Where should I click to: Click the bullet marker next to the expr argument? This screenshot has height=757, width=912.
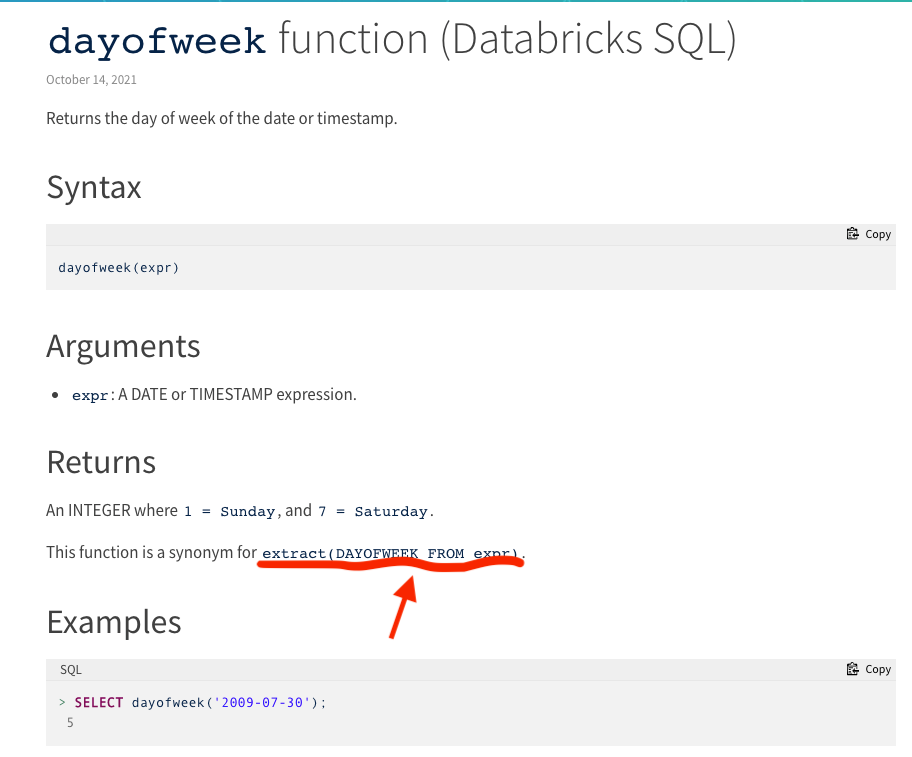point(55,395)
